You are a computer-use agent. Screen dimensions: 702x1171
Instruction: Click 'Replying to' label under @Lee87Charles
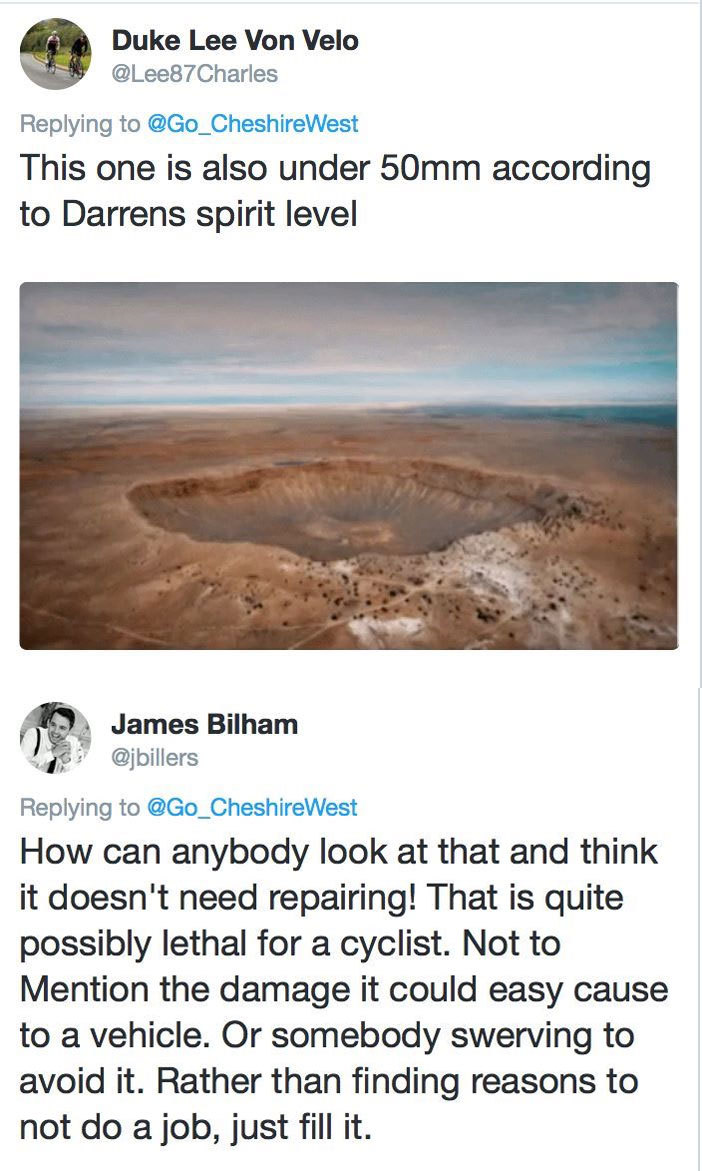coord(80,124)
